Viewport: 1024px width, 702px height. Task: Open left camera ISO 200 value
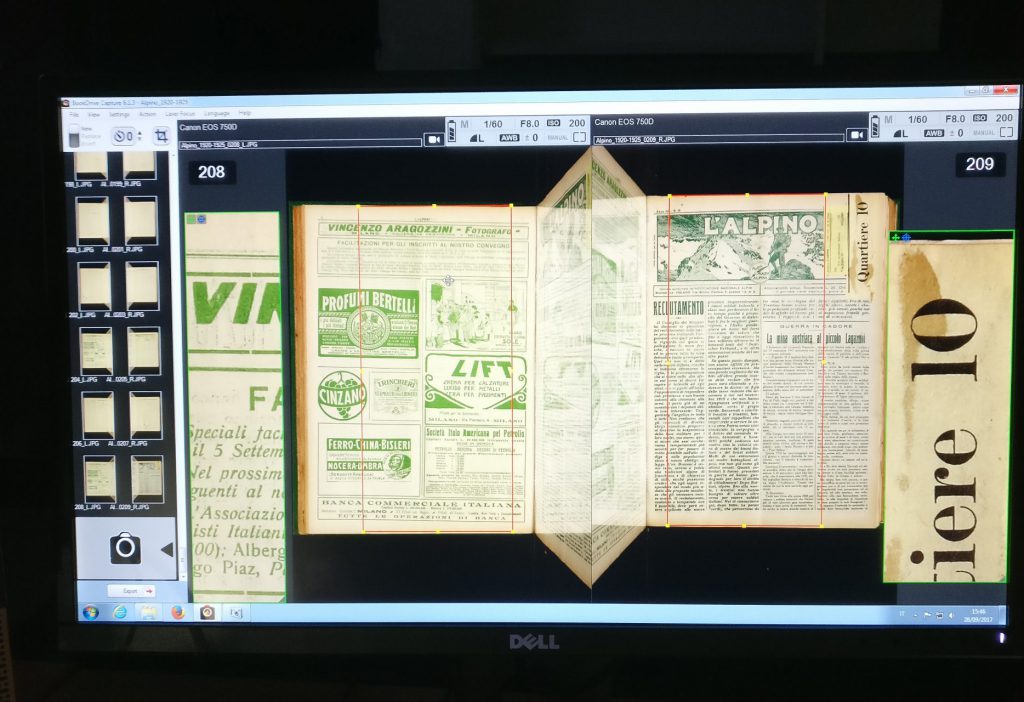click(577, 123)
